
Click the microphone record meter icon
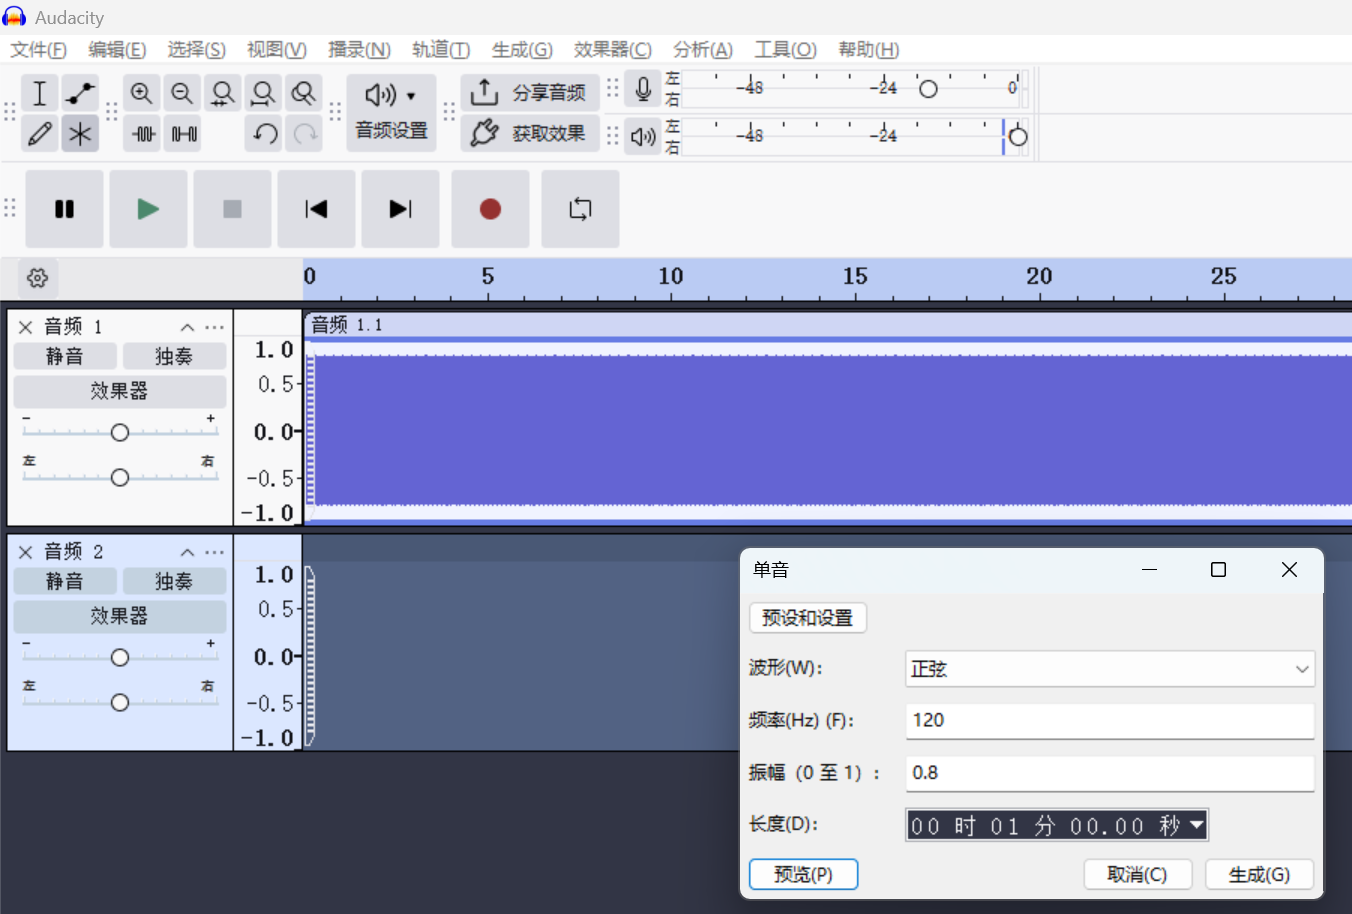click(x=644, y=90)
